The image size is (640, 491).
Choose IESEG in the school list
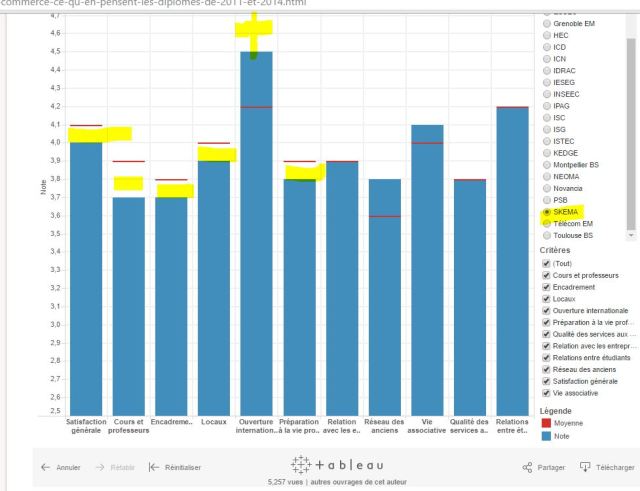(547, 82)
